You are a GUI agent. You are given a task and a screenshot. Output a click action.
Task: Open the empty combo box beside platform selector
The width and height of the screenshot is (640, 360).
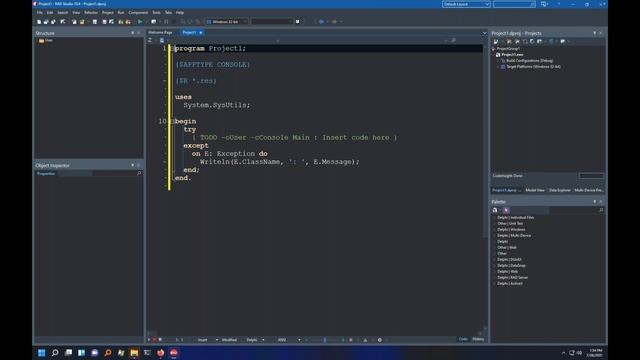[272, 22]
